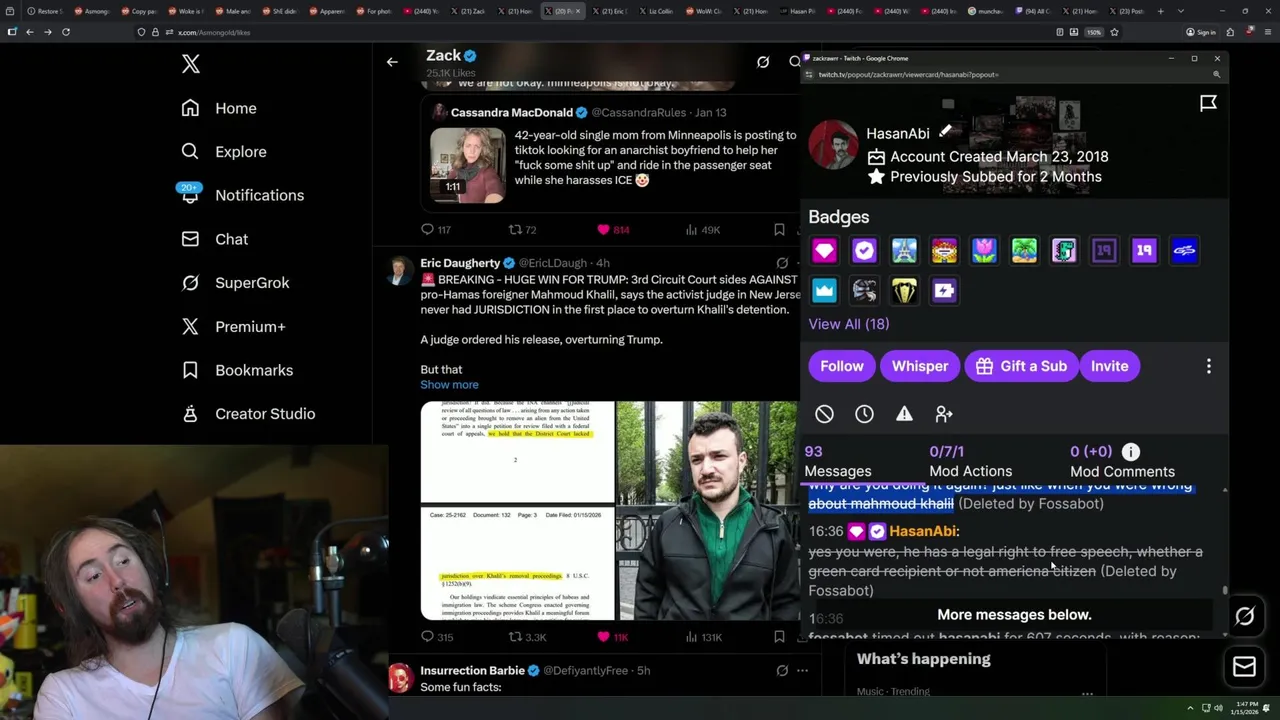The height and width of the screenshot is (720, 1280).
Task: Click the pink diamond badge
Action: (824, 251)
